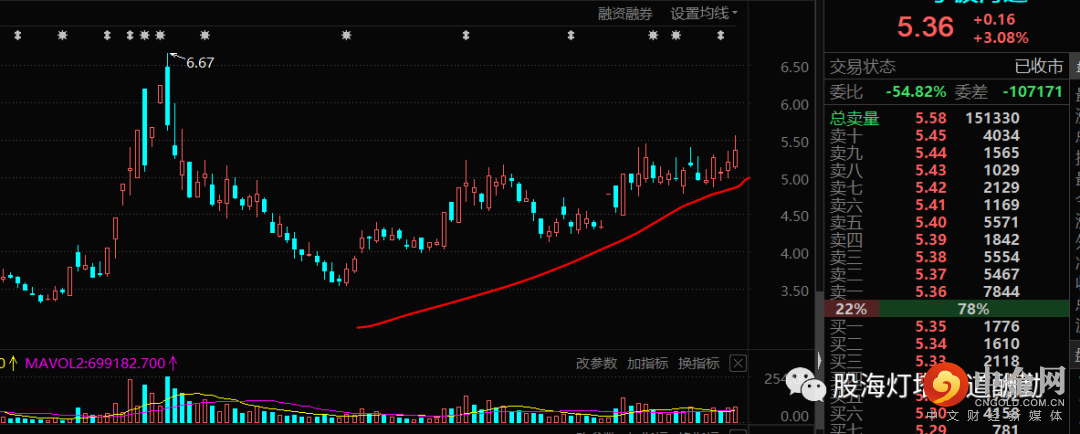Screen dimensions: 1080x434
Task: Click 加指标 to add indicator
Action: point(647,364)
